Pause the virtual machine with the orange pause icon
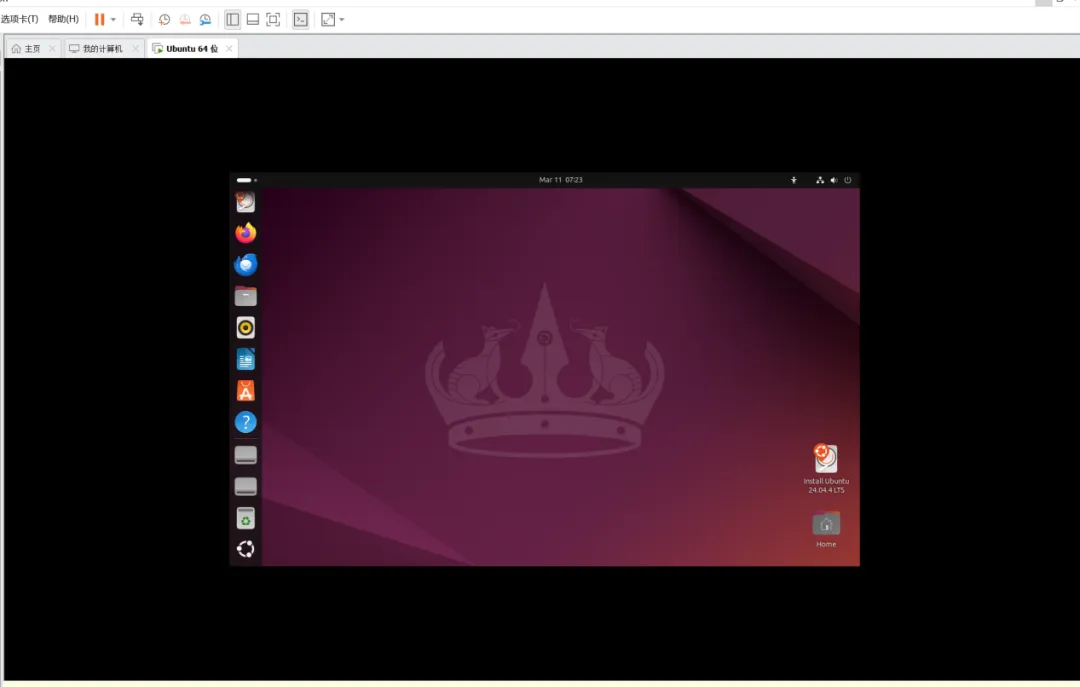Viewport: 1080px width, 687px height. (x=100, y=19)
